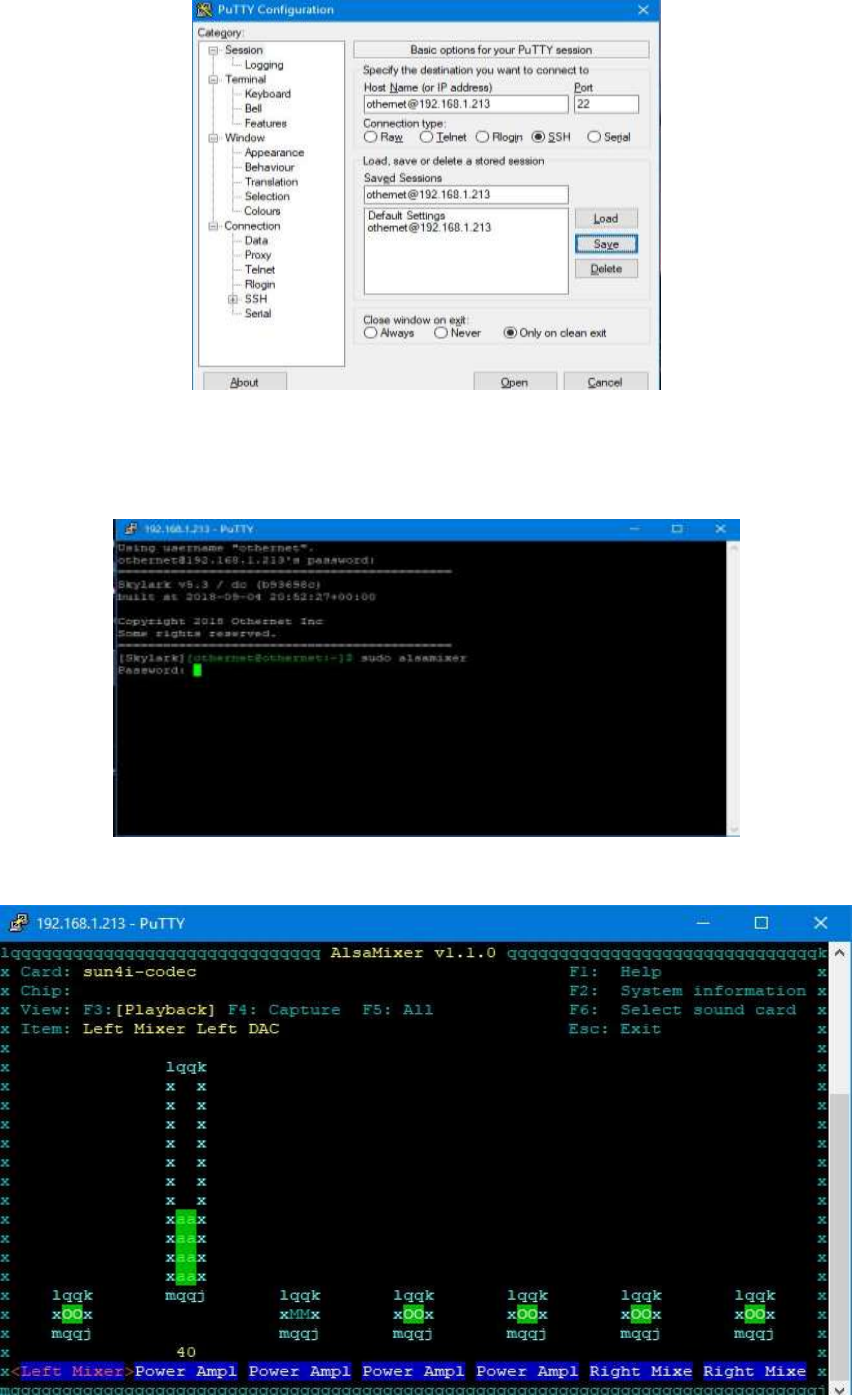Viewport: 852px width, 1395px height.
Task: Click the F2: System information text
Action: tap(687, 991)
